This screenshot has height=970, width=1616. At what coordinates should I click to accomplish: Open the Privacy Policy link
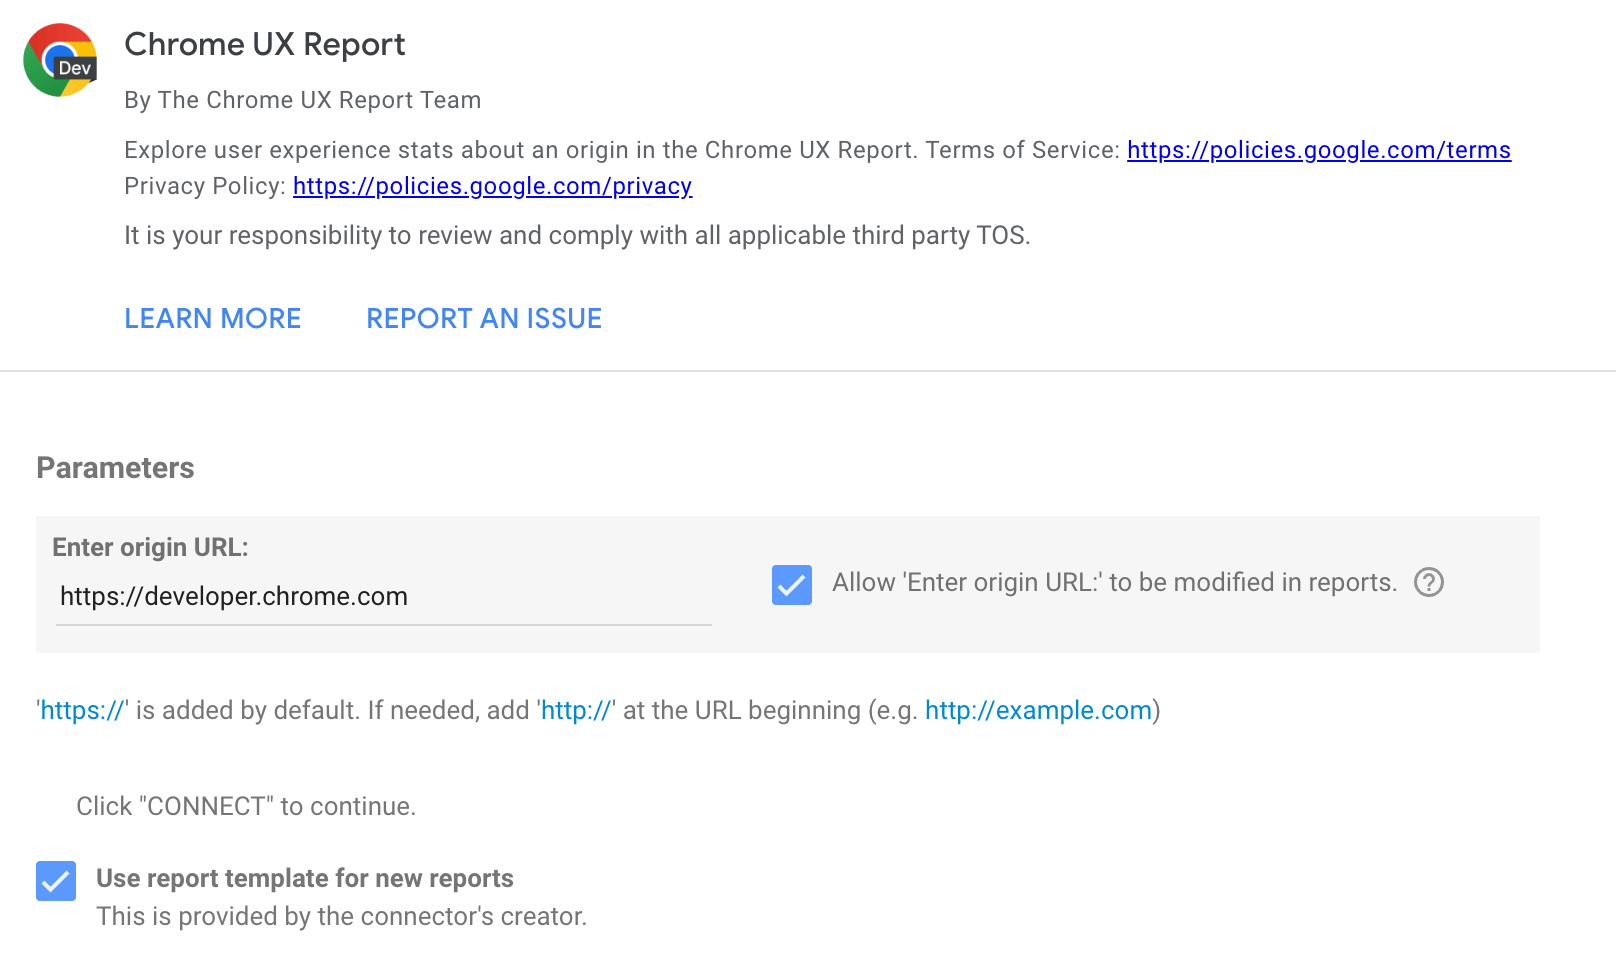492,186
